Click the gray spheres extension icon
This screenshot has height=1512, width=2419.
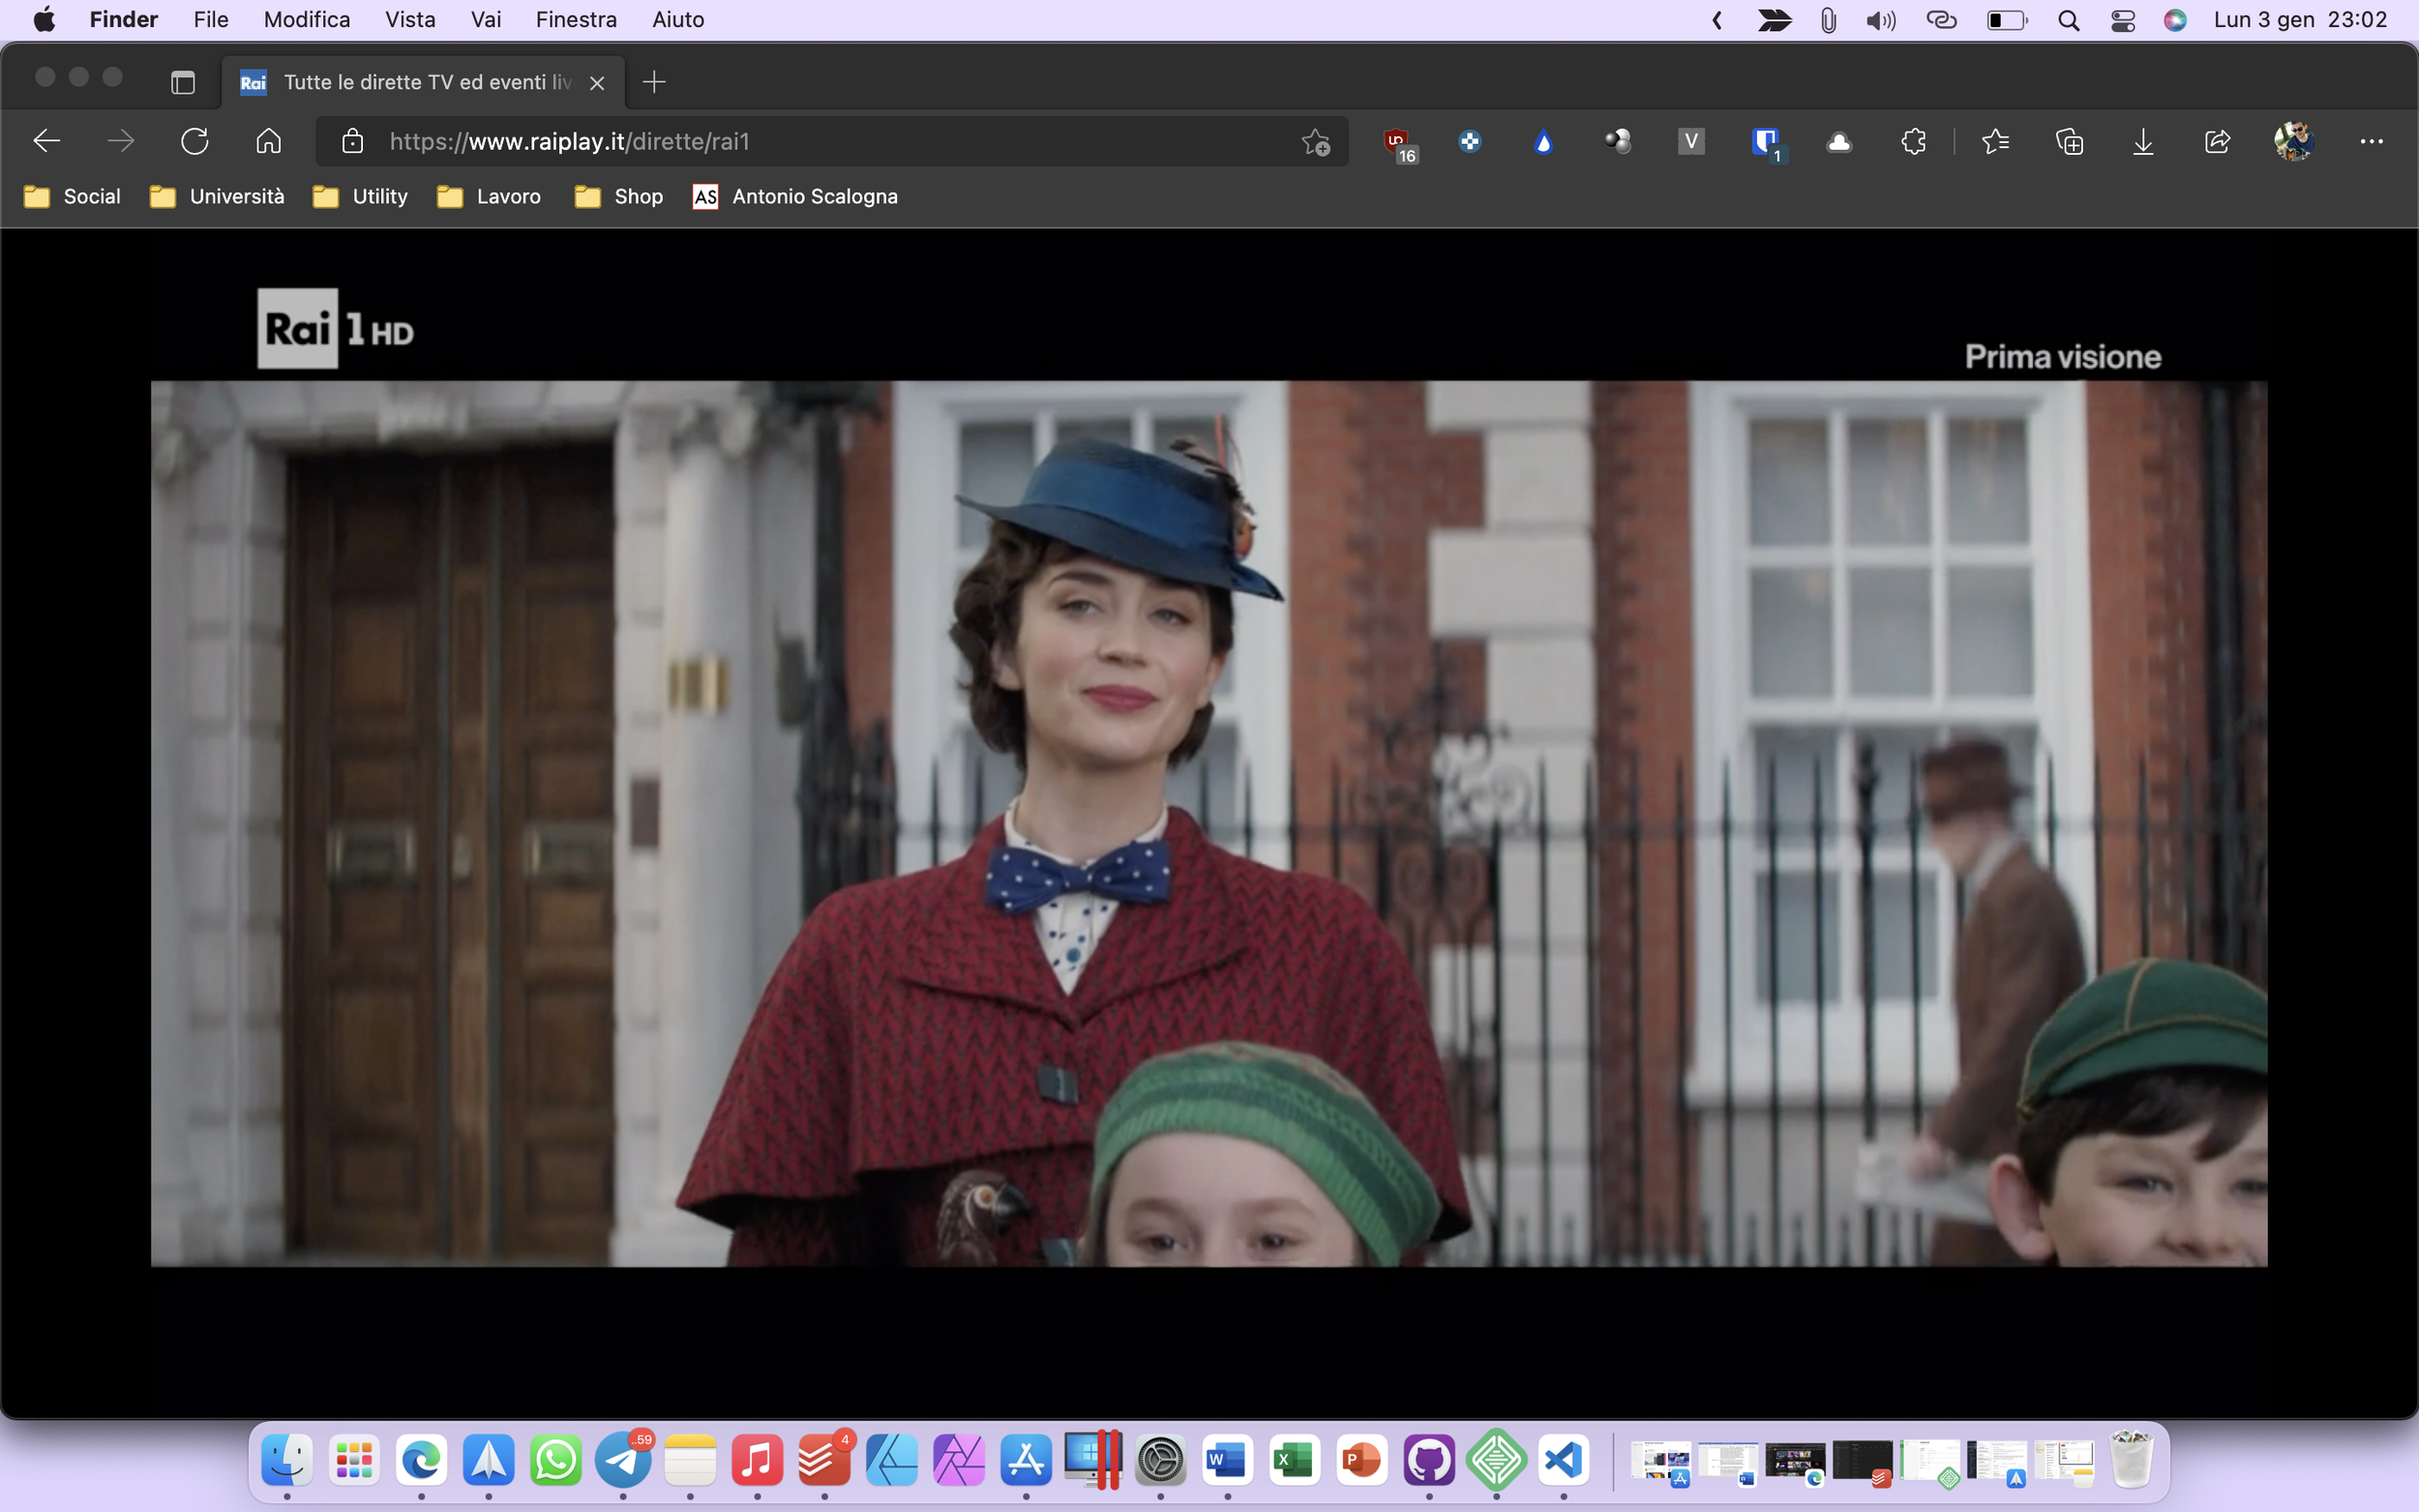(x=1617, y=142)
